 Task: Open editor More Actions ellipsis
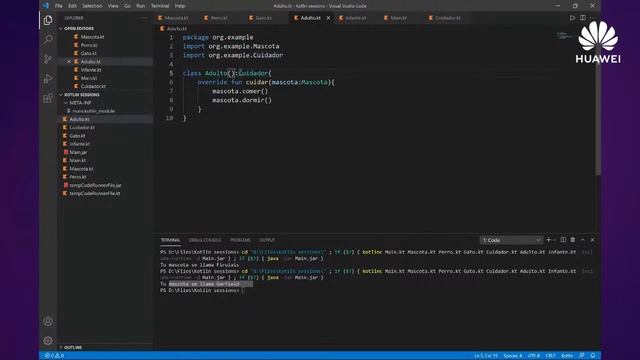pyautogui.click(x=592, y=18)
